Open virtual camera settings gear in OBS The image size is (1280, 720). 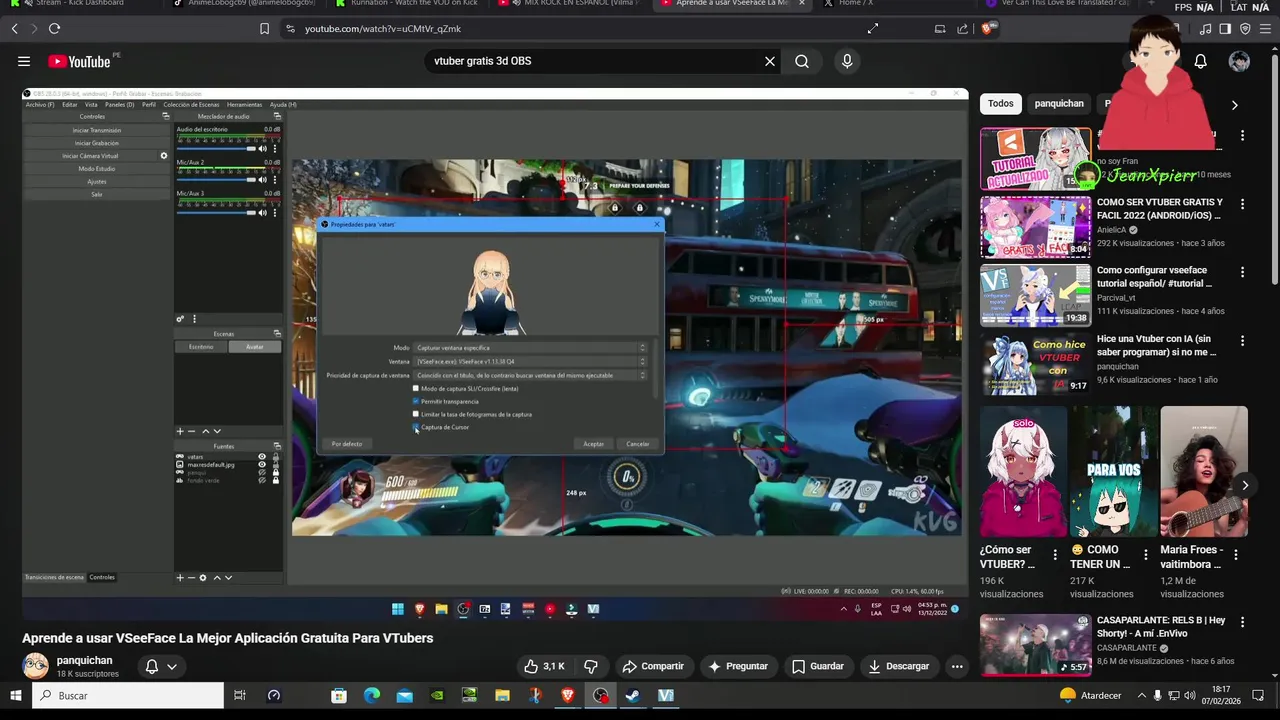(x=164, y=156)
